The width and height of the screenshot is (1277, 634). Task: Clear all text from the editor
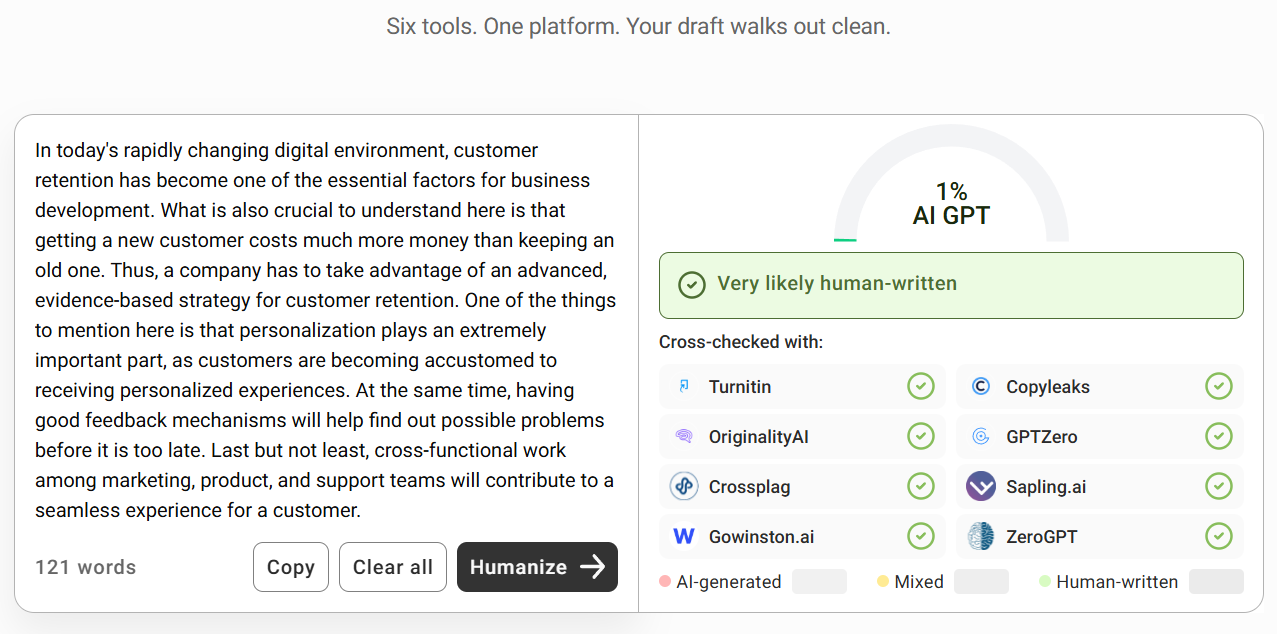pos(393,567)
